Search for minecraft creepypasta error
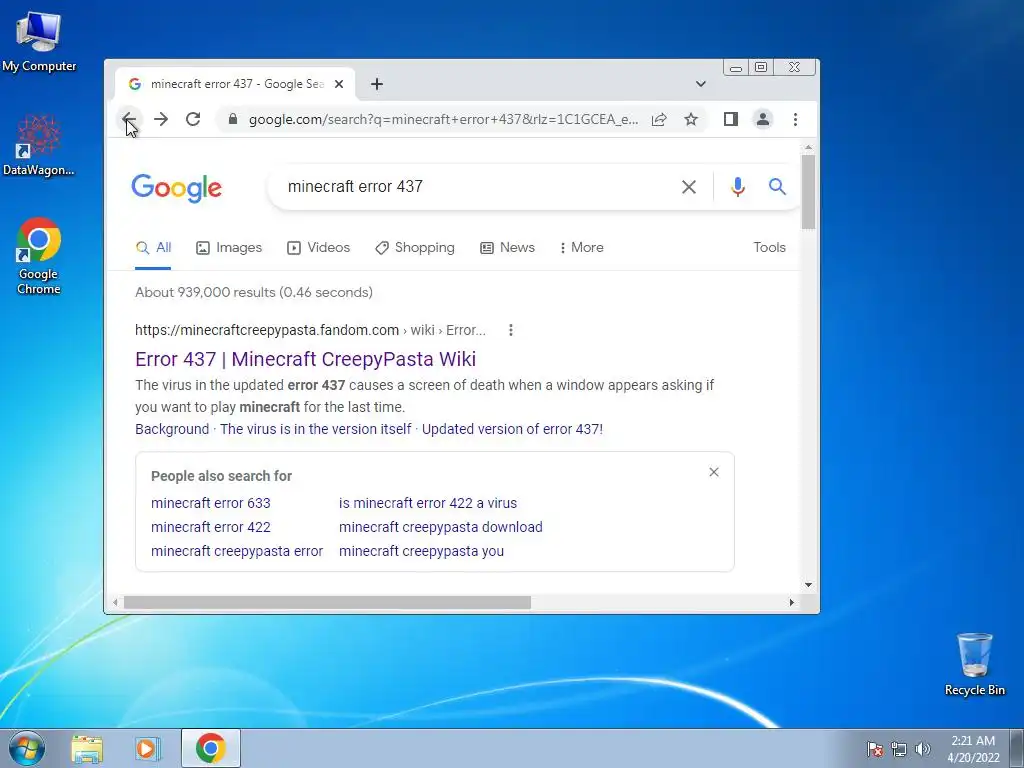This screenshot has width=1024, height=768. tap(237, 551)
